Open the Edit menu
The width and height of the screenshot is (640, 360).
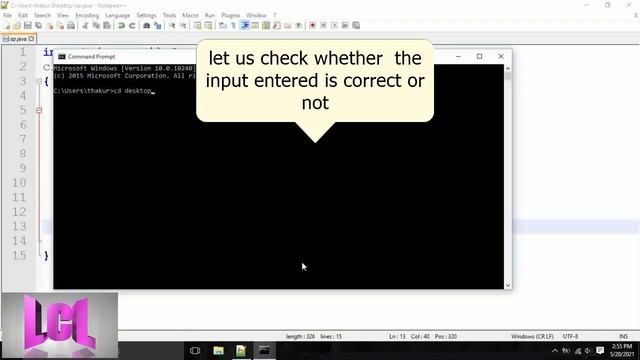[23, 16]
